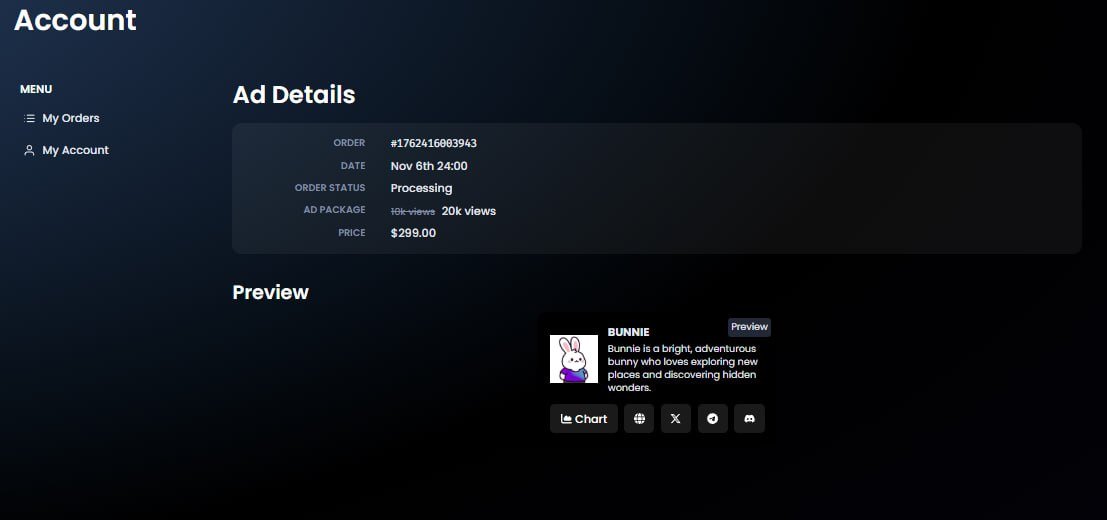Open the Chart button in ad preview
The image size is (1107, 520).
[584, 419]
